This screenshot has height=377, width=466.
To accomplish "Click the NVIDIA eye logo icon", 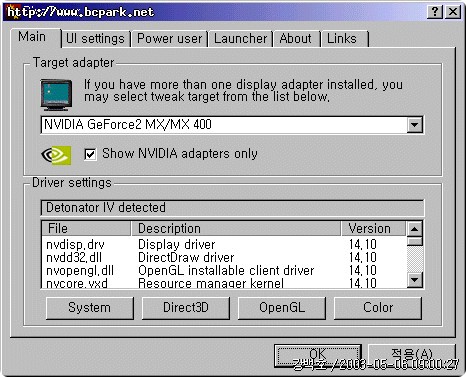I will point(56,155).
